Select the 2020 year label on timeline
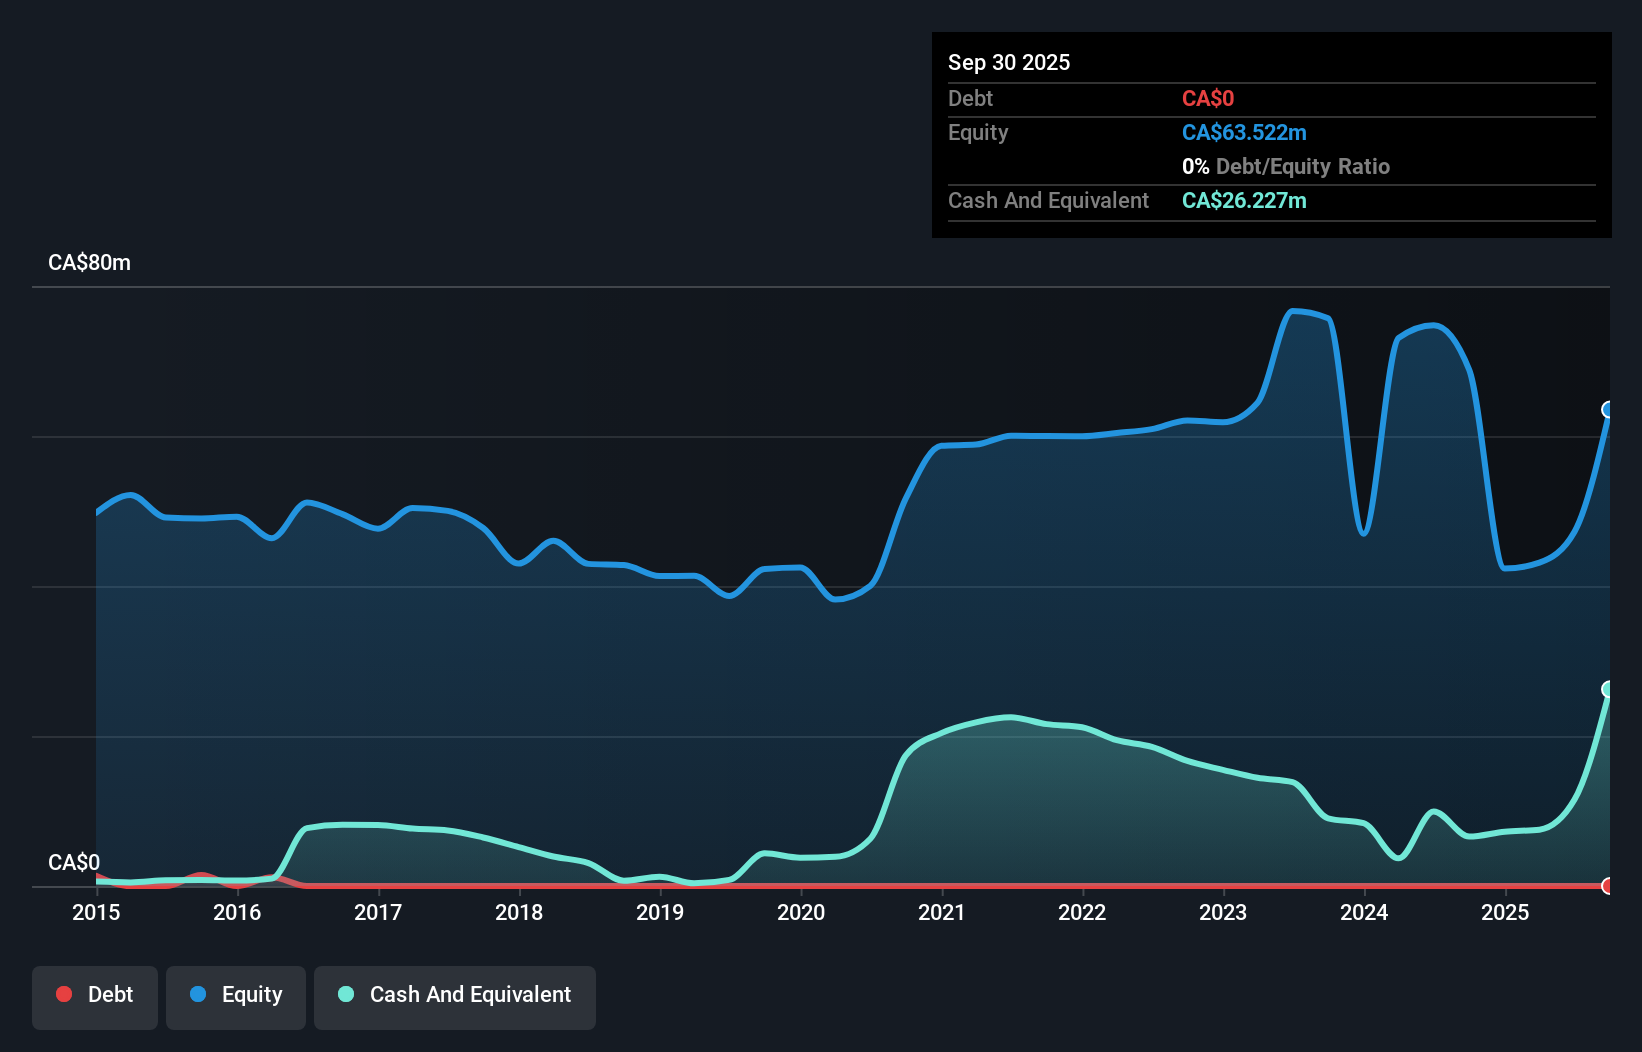The width and height of the screenshot is (1642, 1052). pos(801,912)
